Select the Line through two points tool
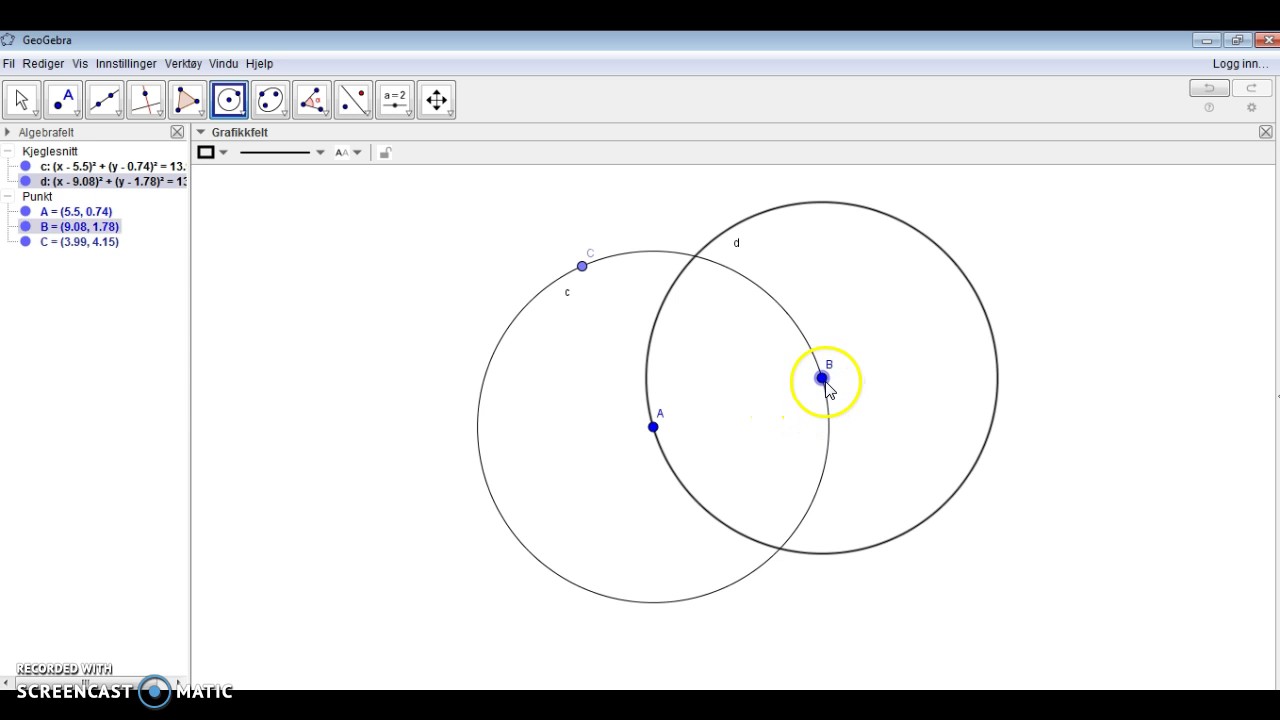This screenshot has height=720, width=1280. pyautogui.click(x=104, y=99)
